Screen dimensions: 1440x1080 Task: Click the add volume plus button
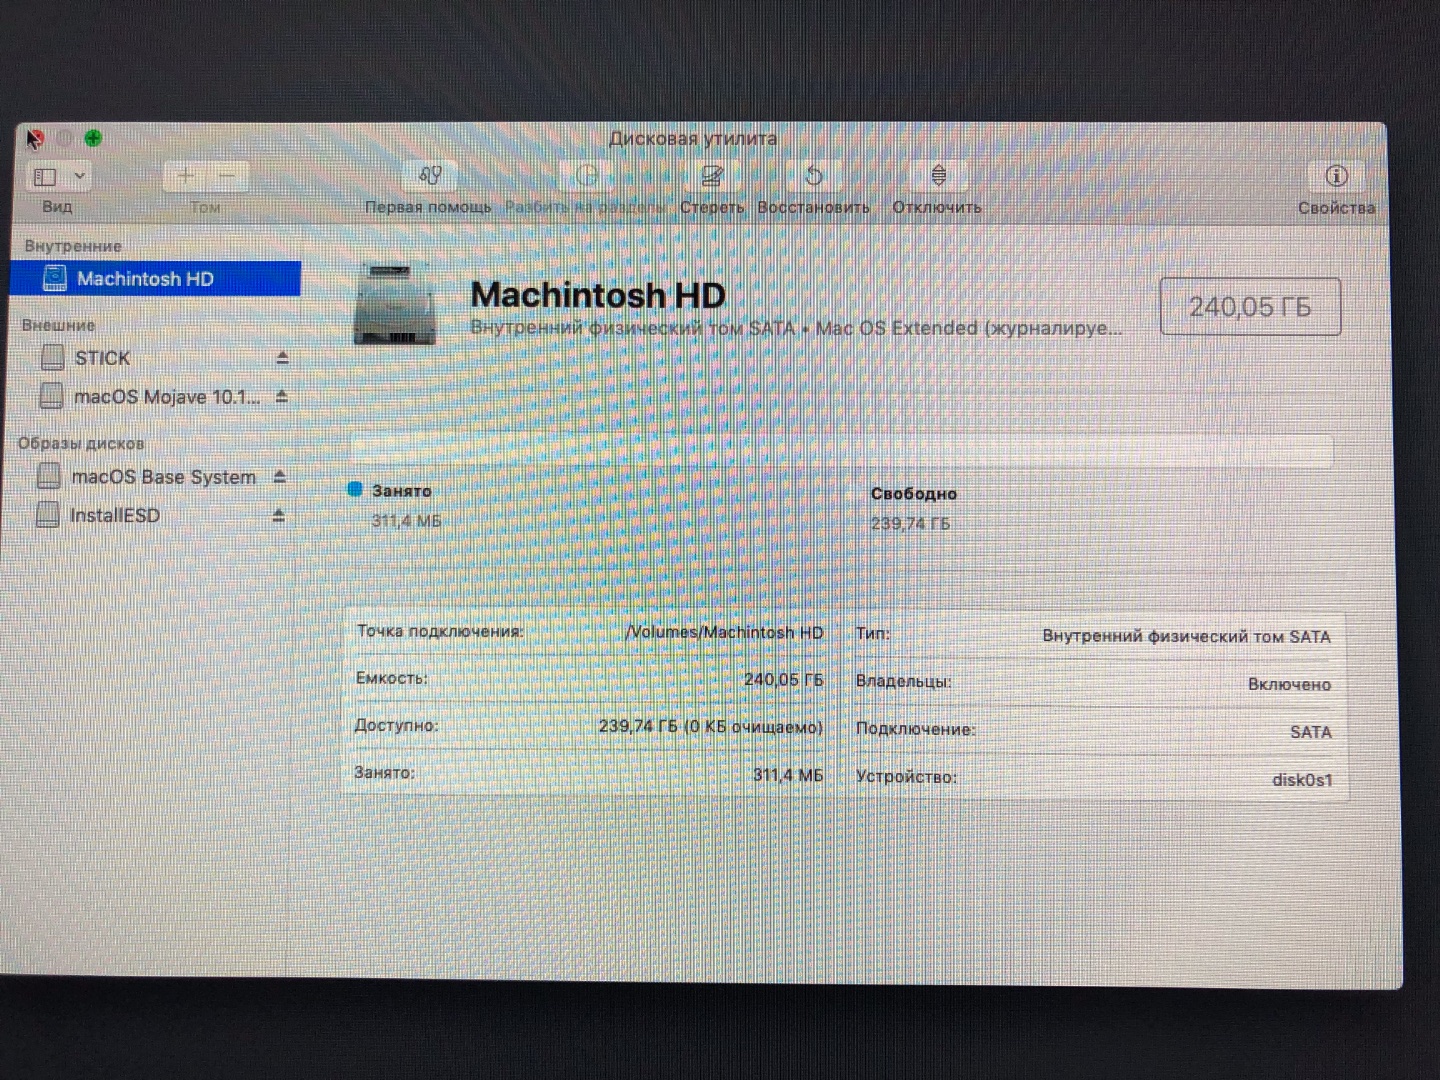click(x=185, y=176)
